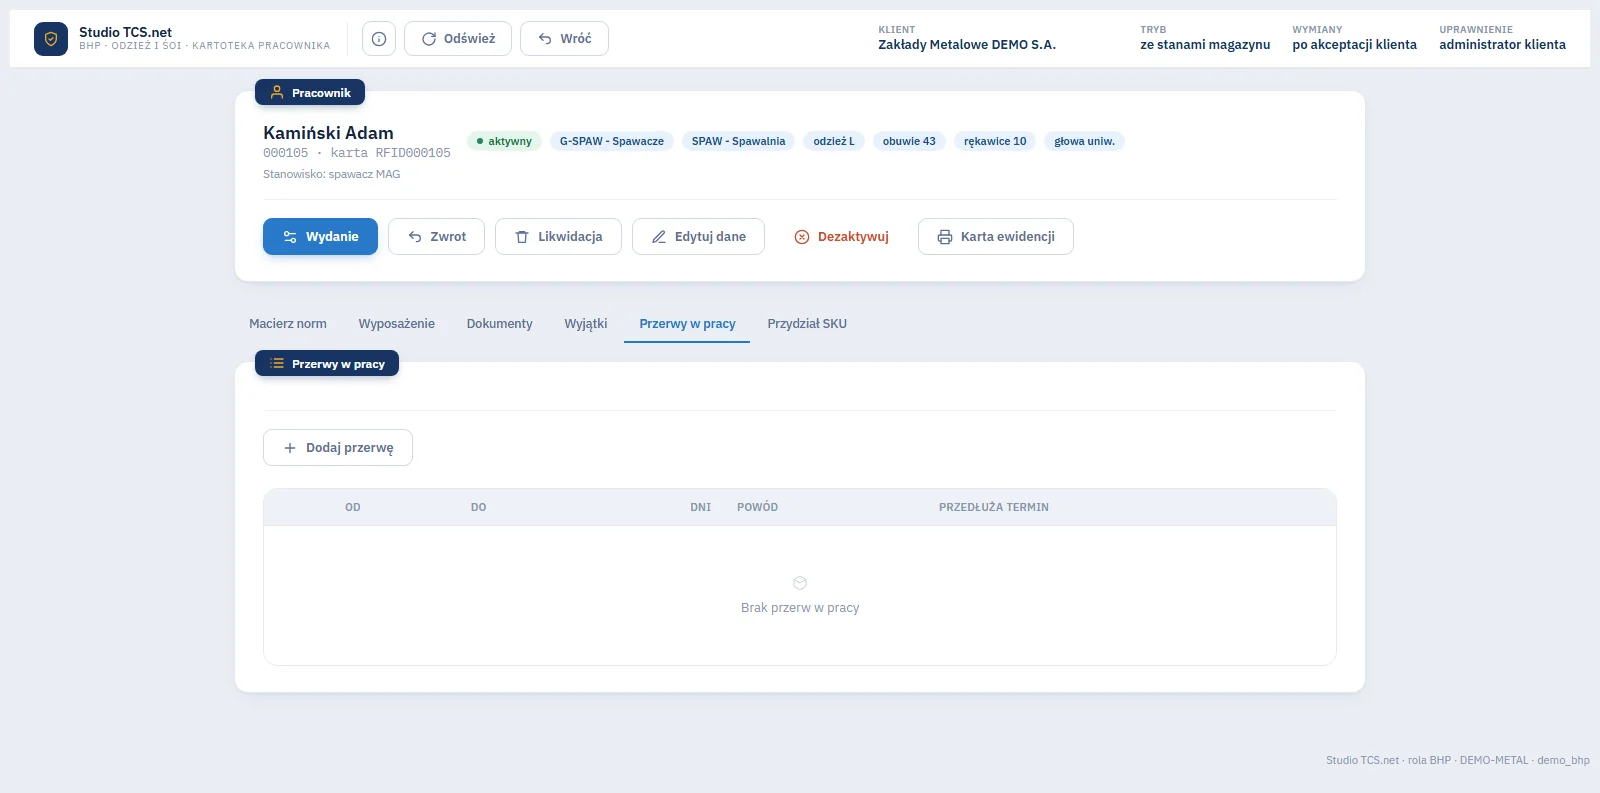1600x793 pixels.
Task: Select the Dokumenty tab
Action: [x=500, y=324]
